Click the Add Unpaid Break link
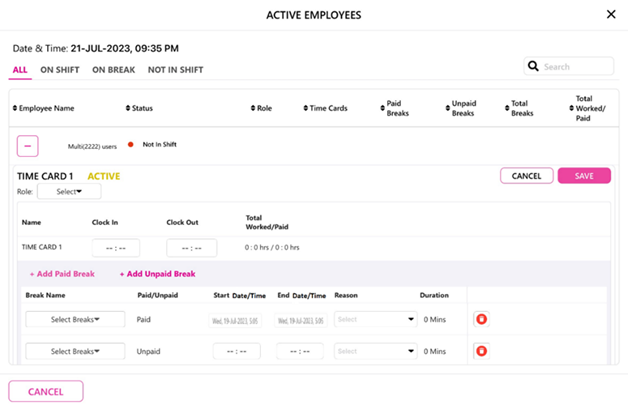Viewport: 628px width, 408px height. 157,273
